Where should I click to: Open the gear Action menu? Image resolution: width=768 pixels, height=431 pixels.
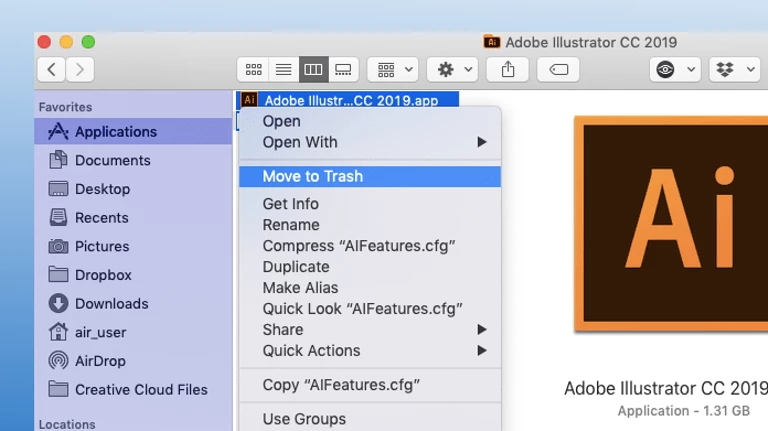pyautogui.click(x=453, y=70)
